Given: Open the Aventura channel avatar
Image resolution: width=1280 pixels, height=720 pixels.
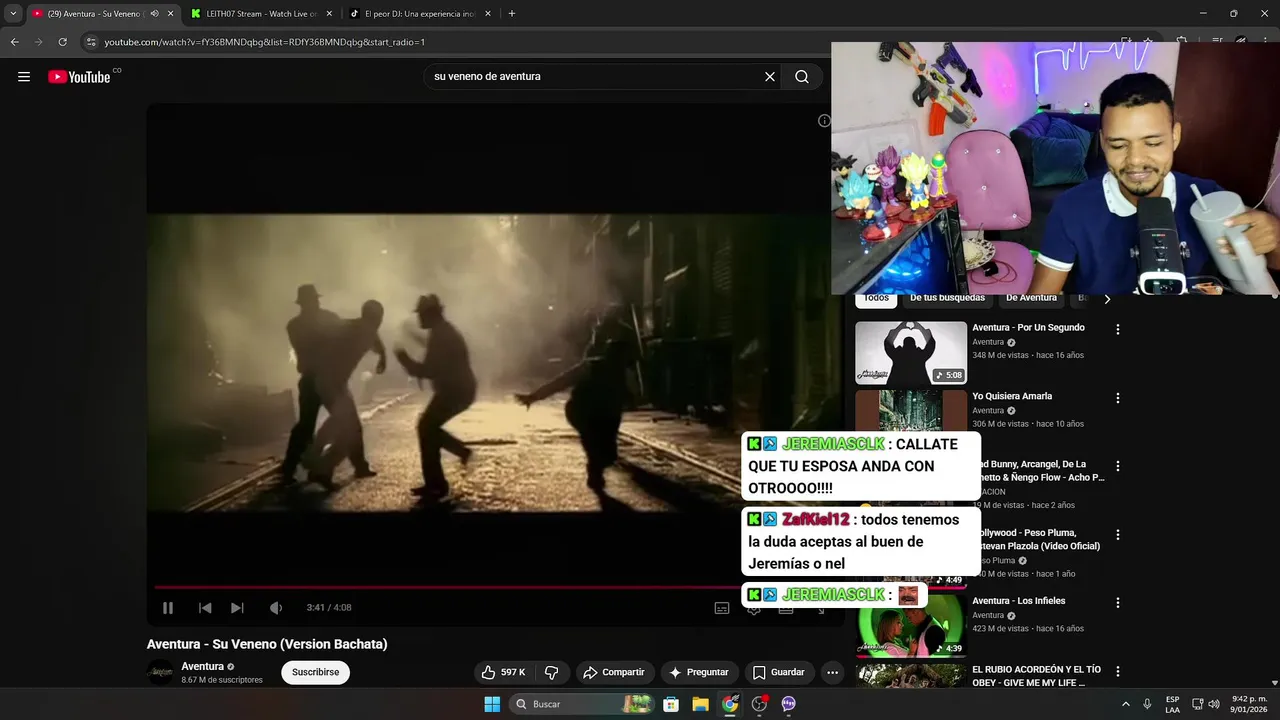Looking at the screenshot, I should 160,672.
